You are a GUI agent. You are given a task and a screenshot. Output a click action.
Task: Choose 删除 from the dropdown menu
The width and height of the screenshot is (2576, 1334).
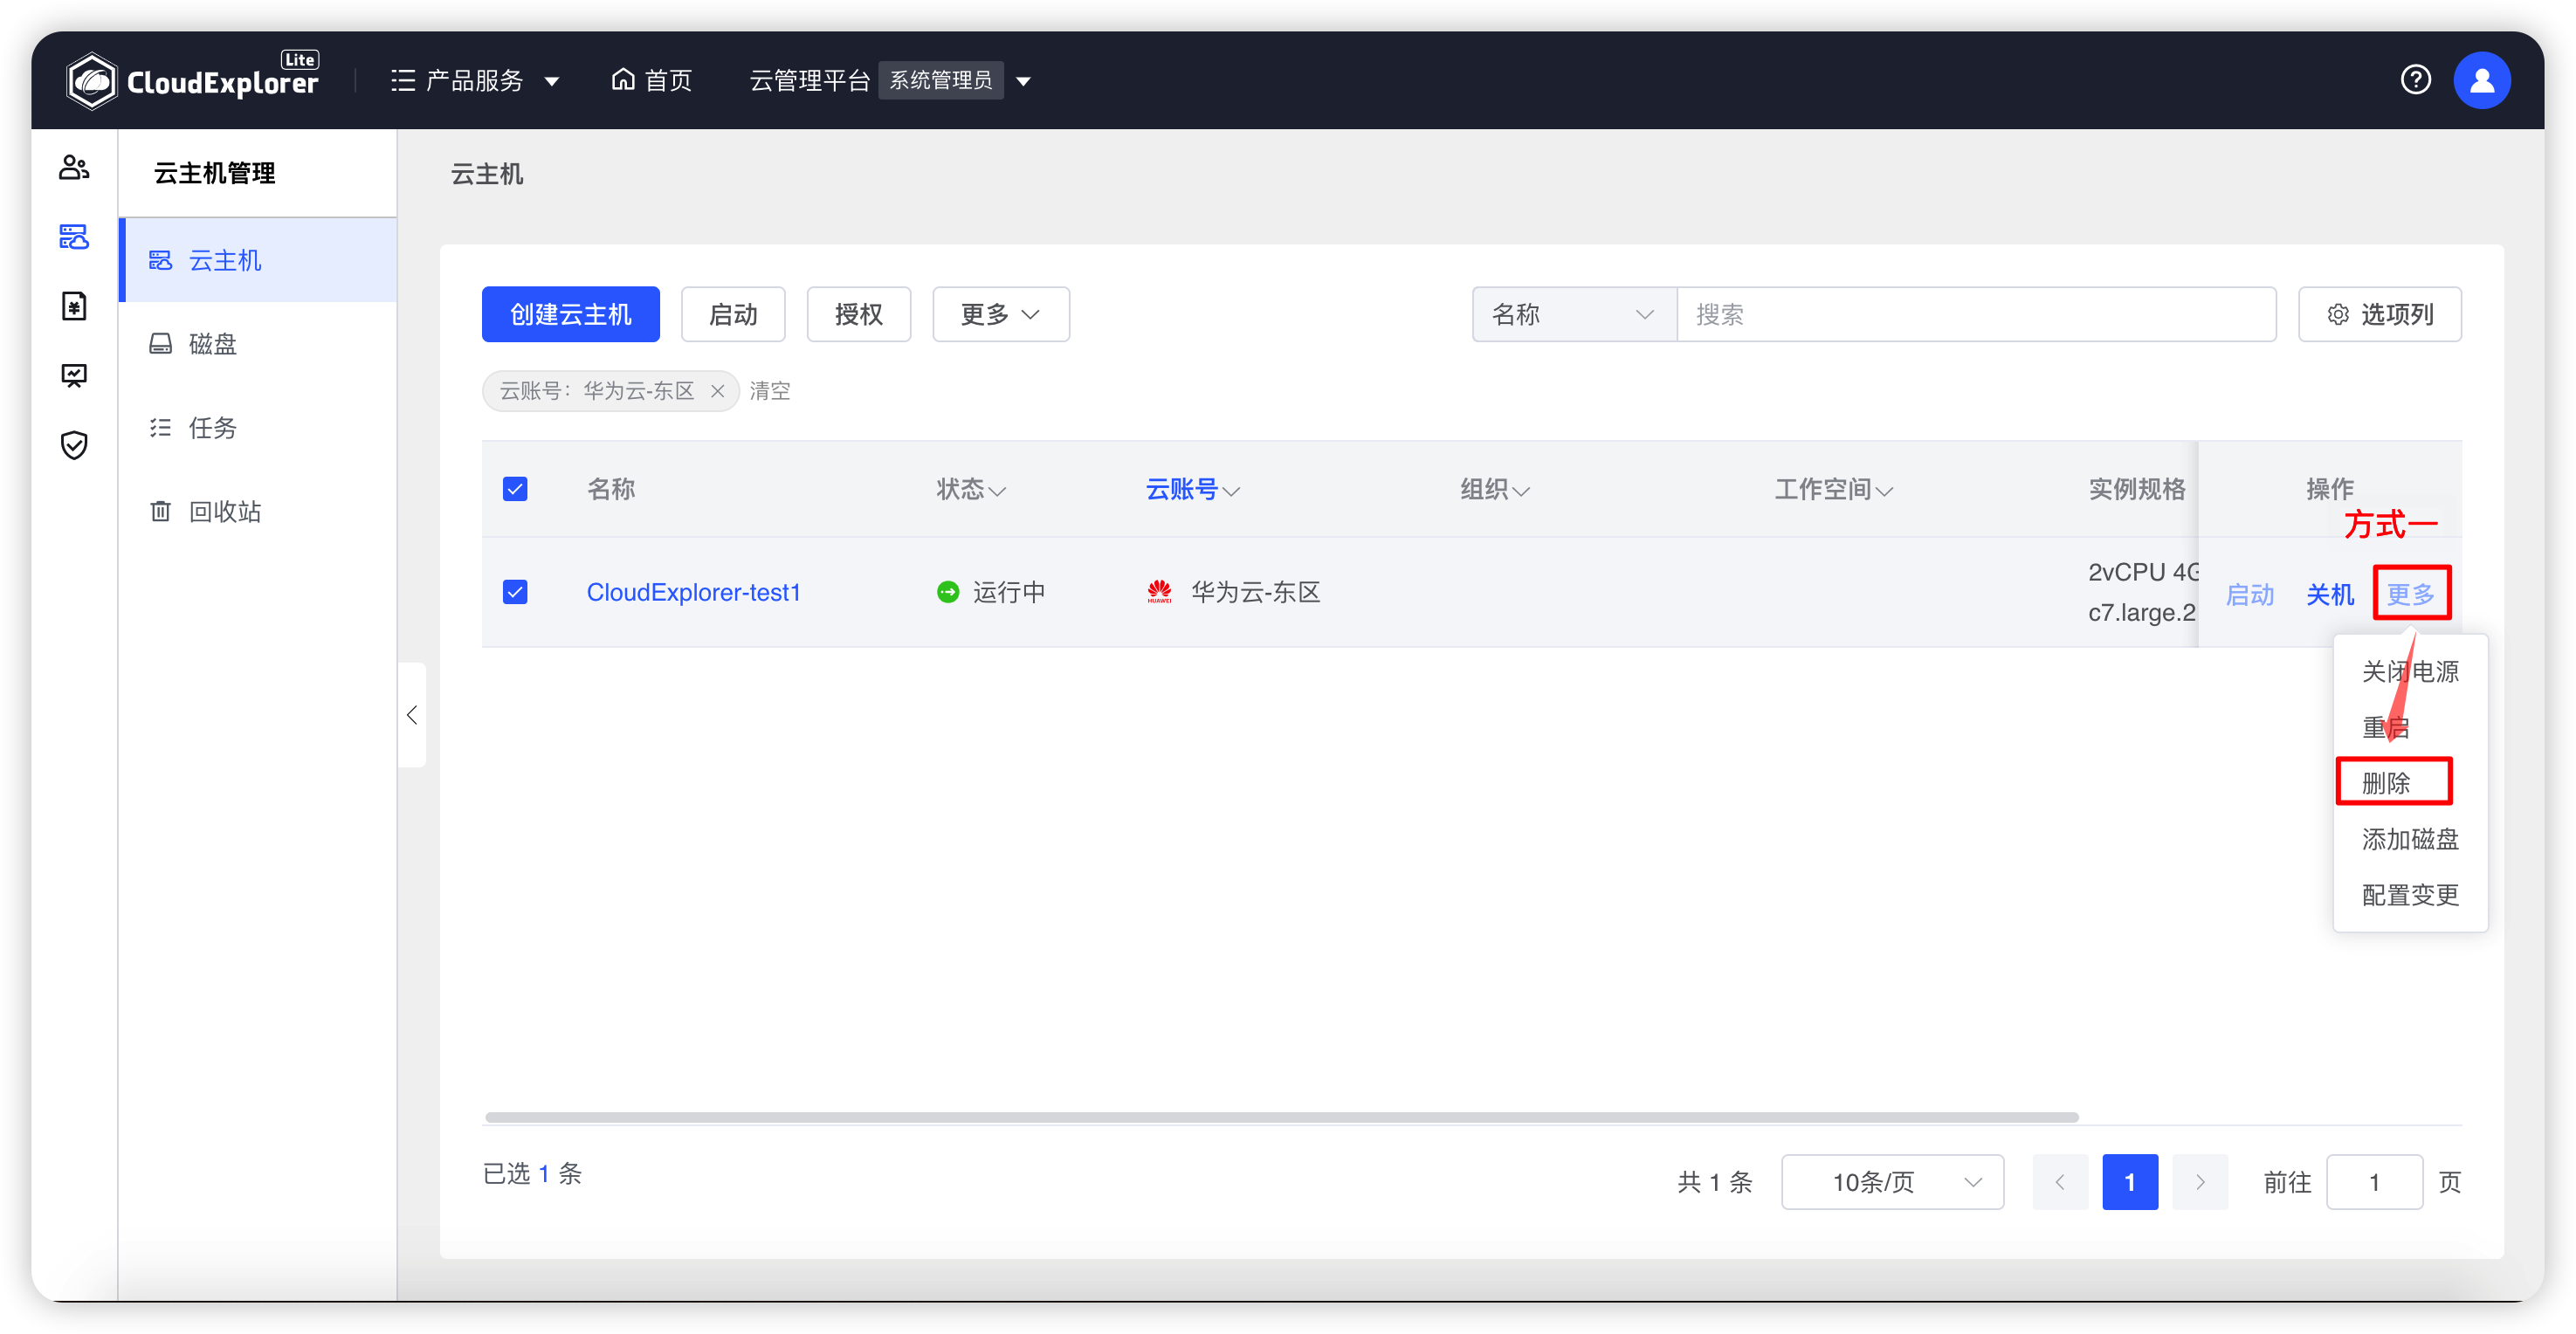[2410, 783]
